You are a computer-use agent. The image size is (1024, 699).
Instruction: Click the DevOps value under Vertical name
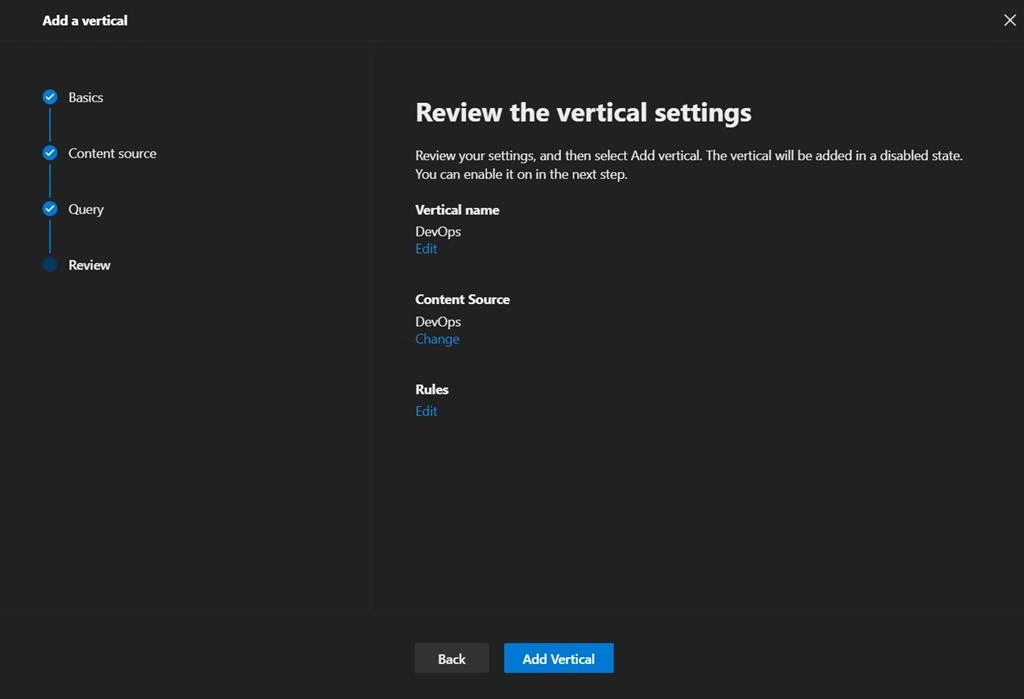pos(438,232)
